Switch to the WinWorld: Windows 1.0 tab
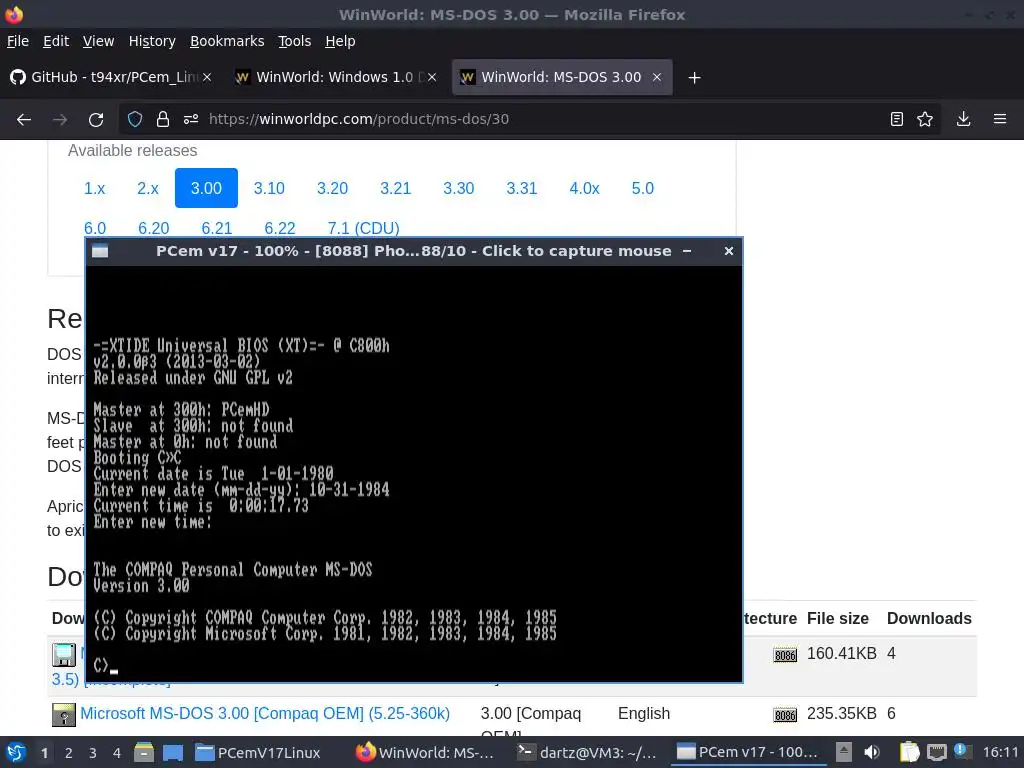 point(334,77)
